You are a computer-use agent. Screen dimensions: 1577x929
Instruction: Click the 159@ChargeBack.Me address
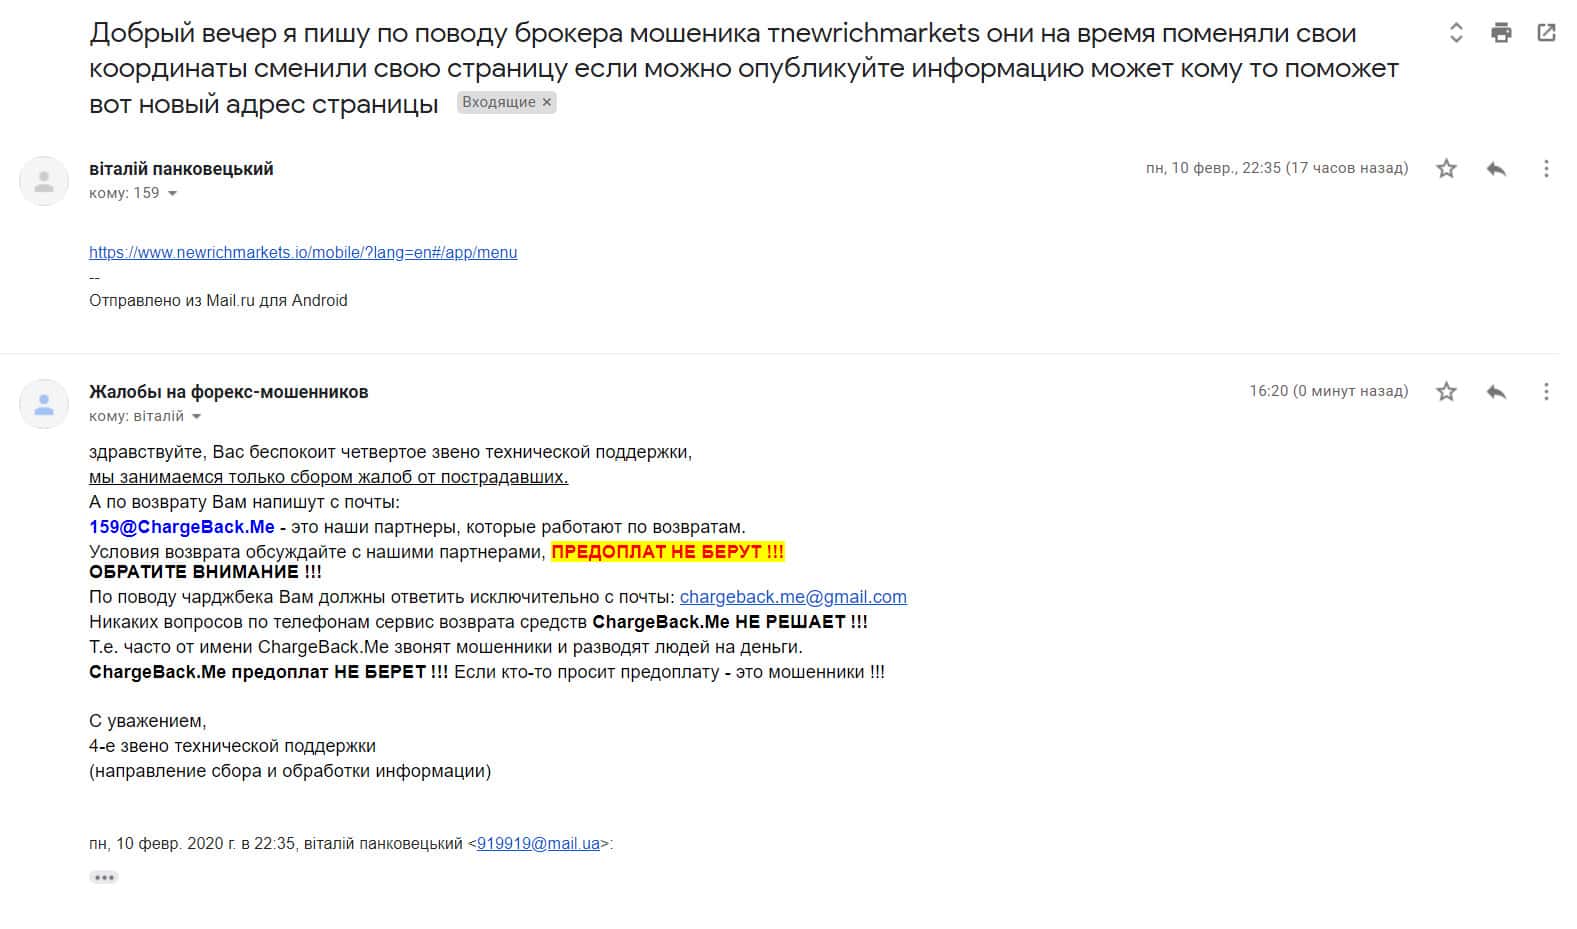(182, 527)
